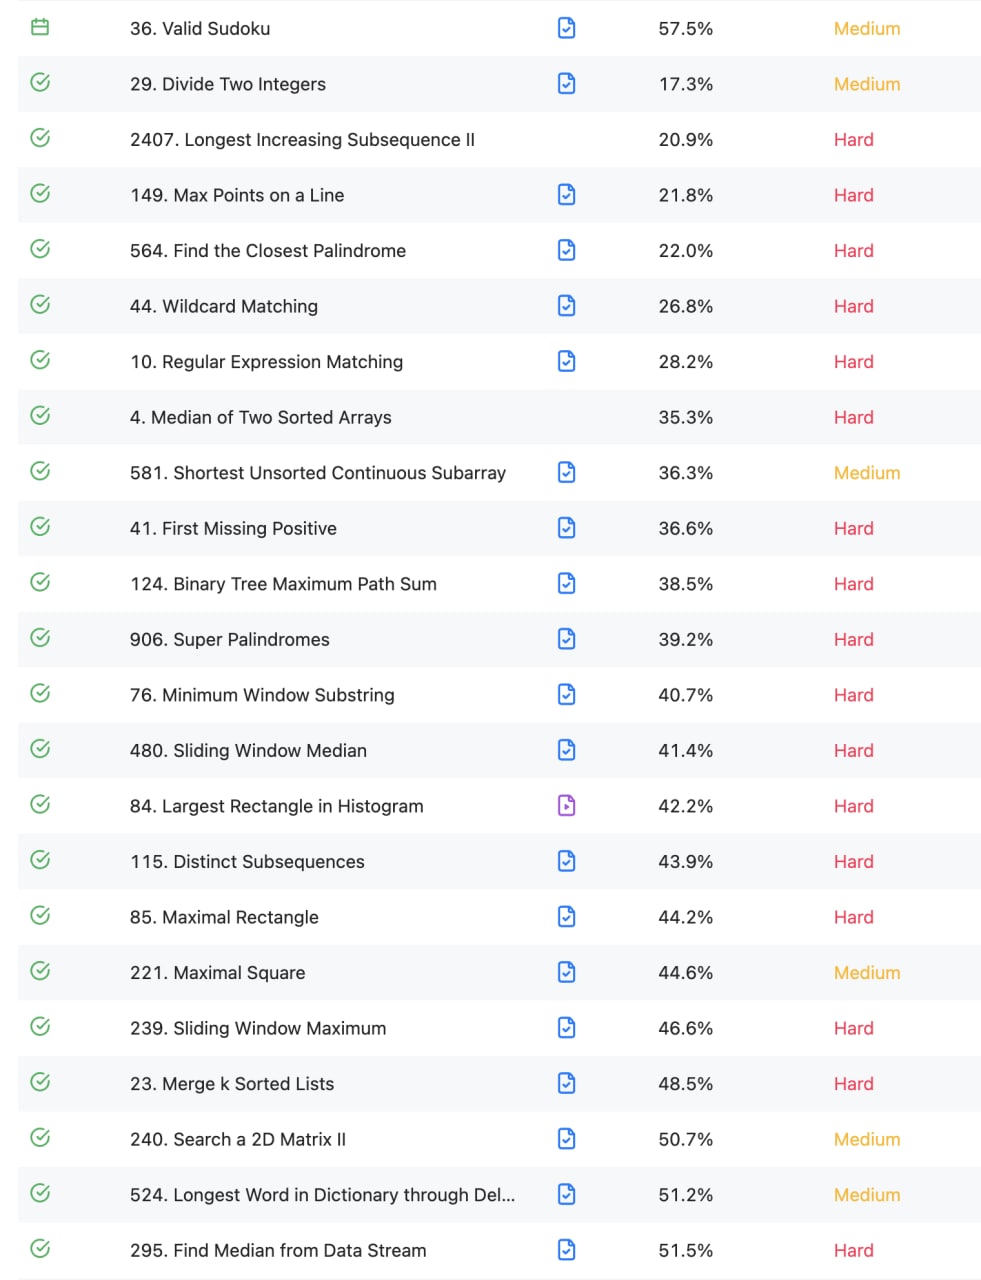Open solution icon for Wildcard Matching

[x=566, y=305]
